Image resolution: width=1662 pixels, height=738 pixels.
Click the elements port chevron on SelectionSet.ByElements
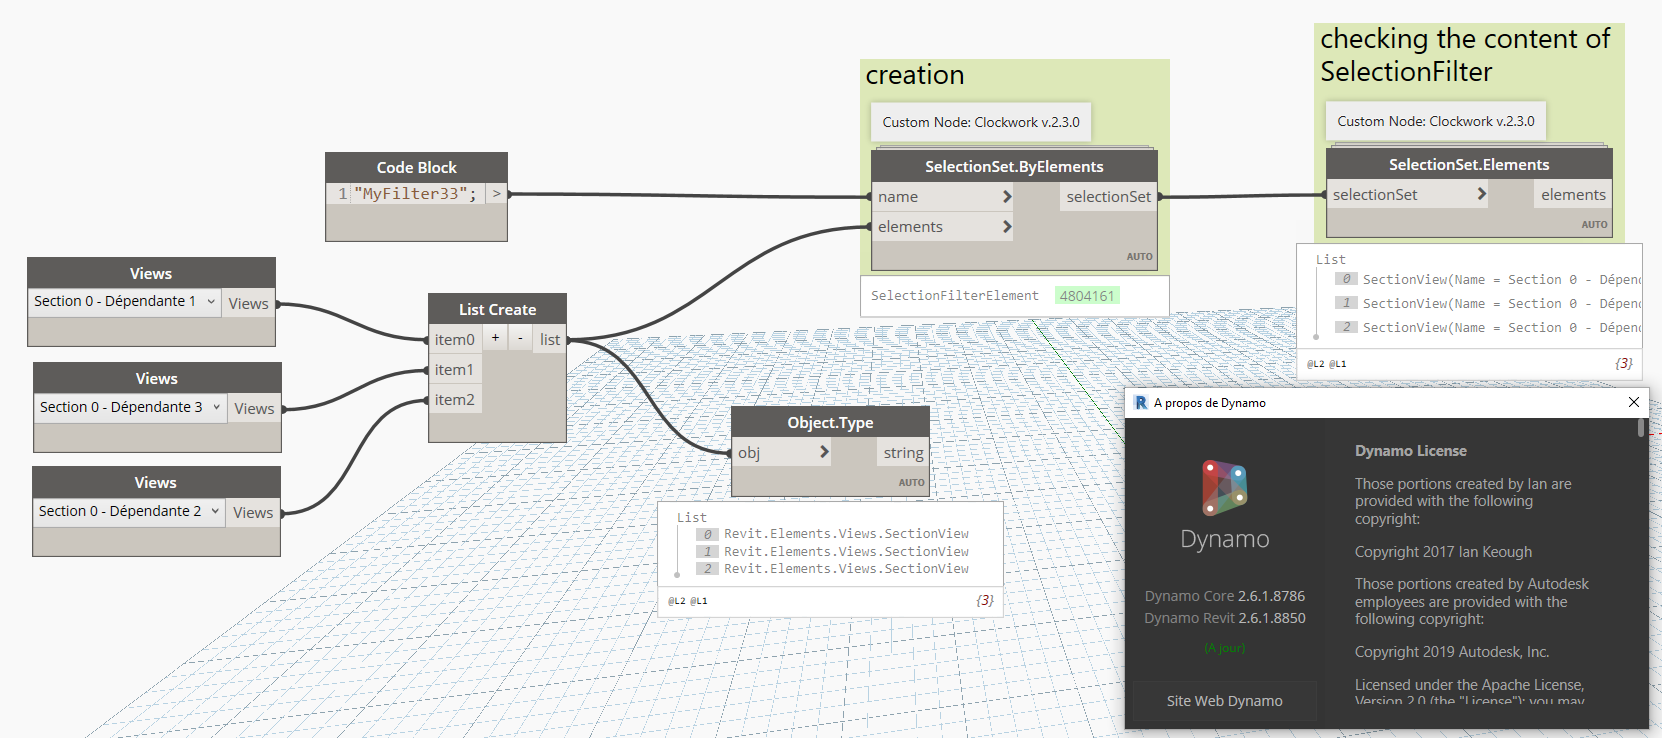[1007, 227]
